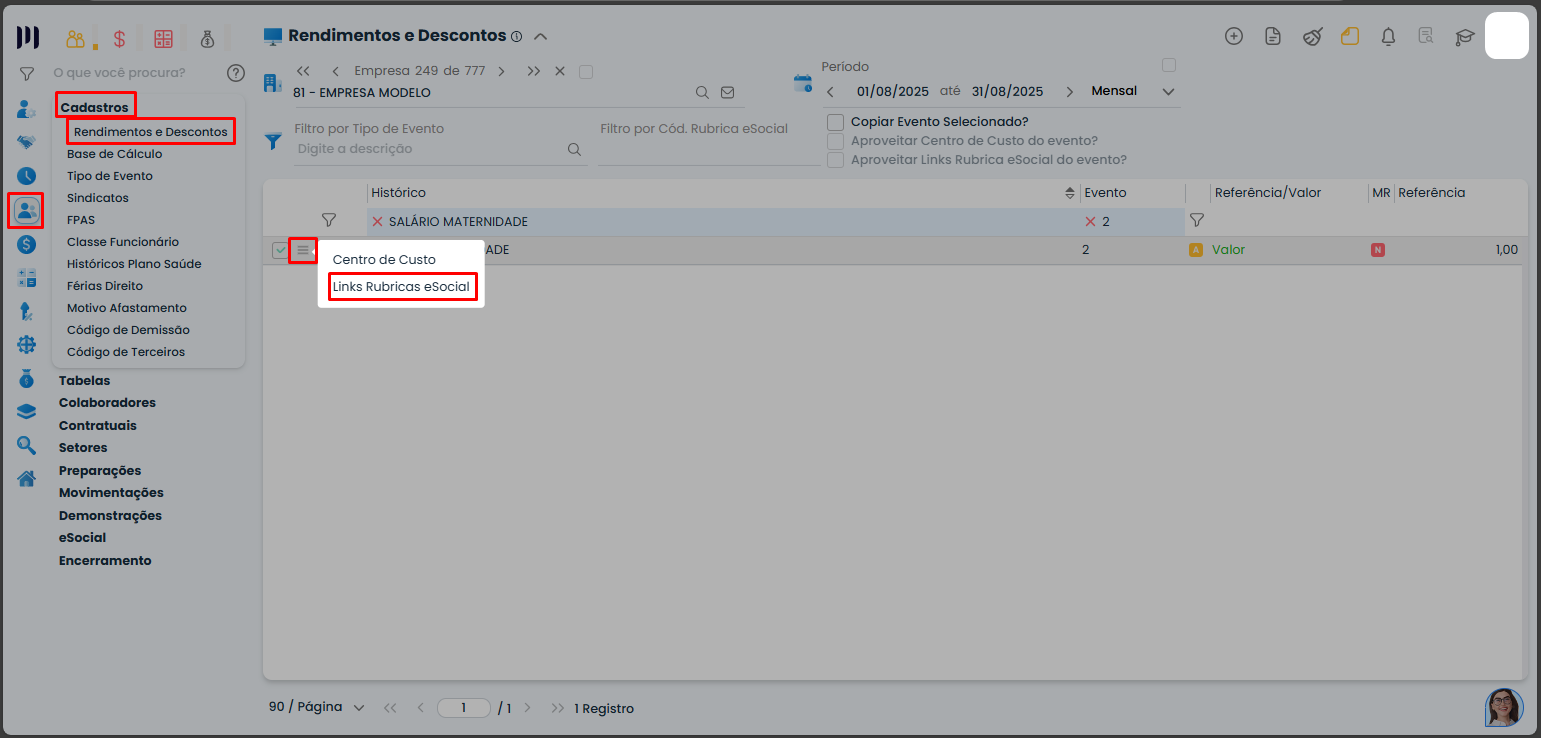Image resolution: width=1541 pixels, height=738 pixels.
Task: Check Copiar Evento Selecionado
Action: (836, 122)
